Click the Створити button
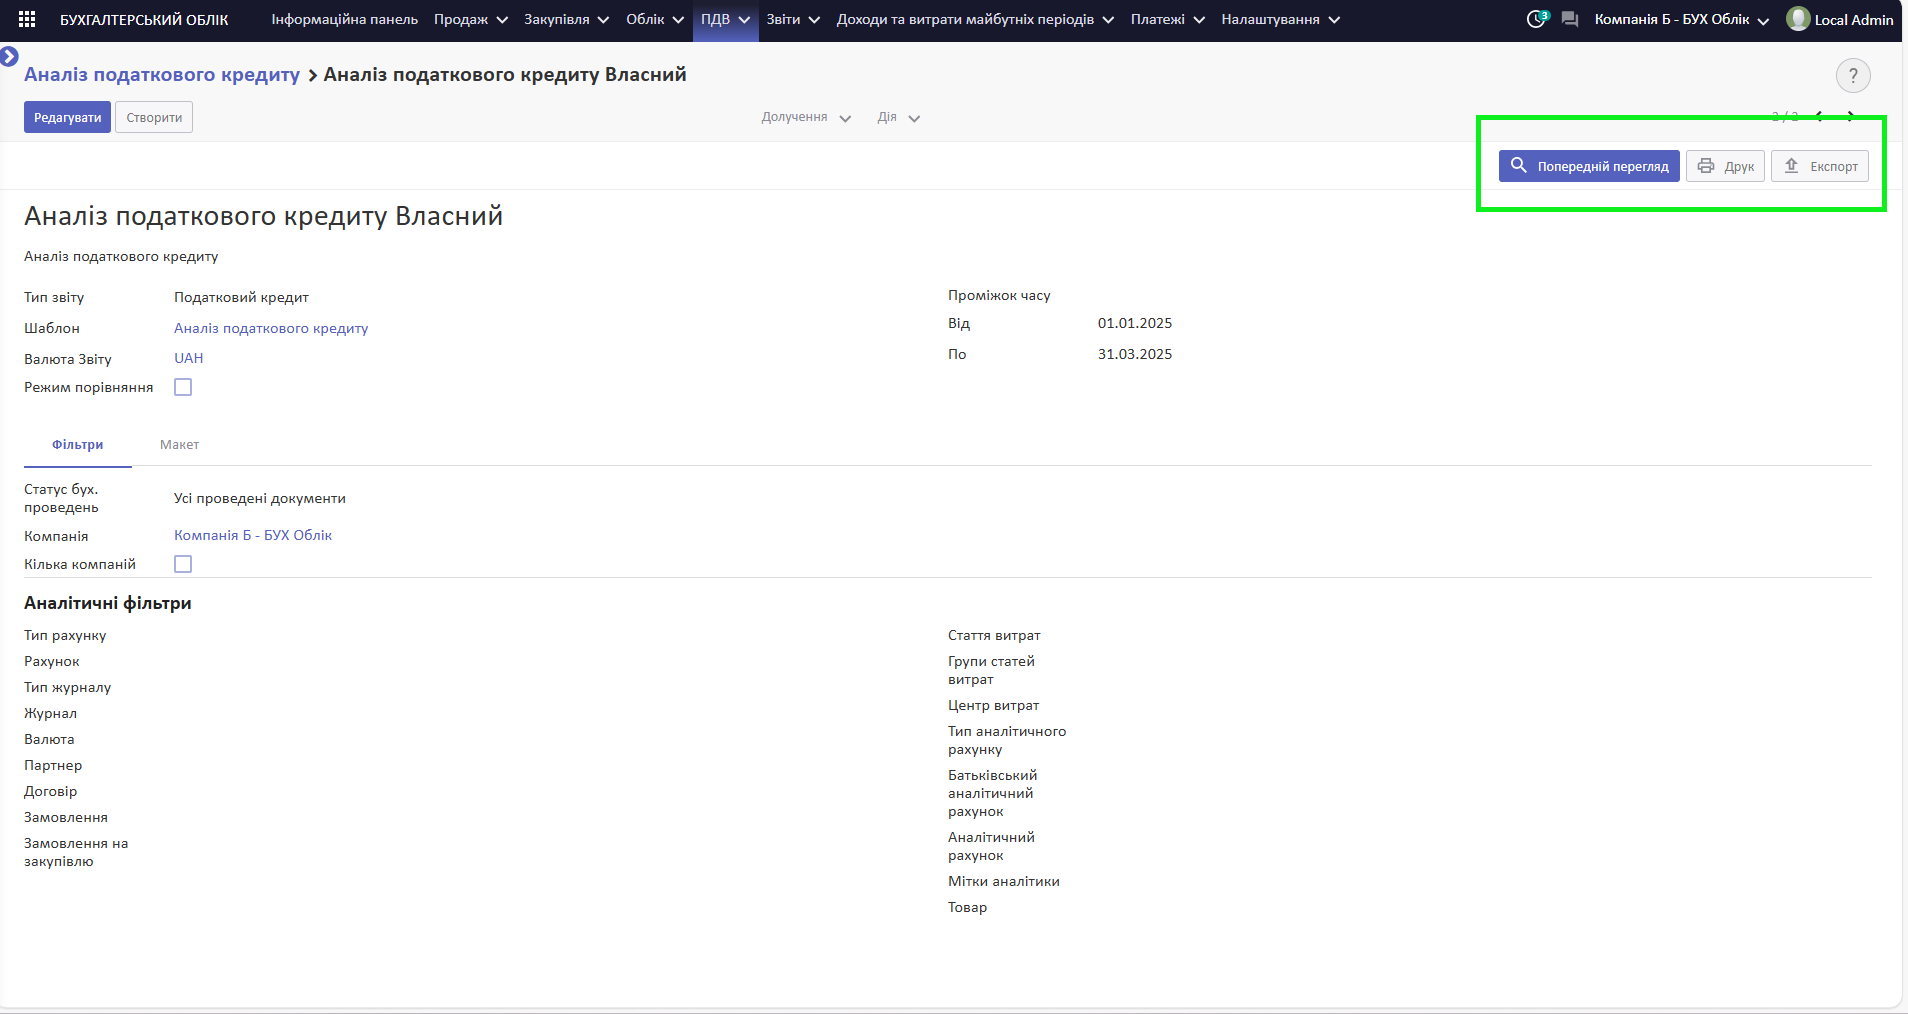 (x=154, y=117)
